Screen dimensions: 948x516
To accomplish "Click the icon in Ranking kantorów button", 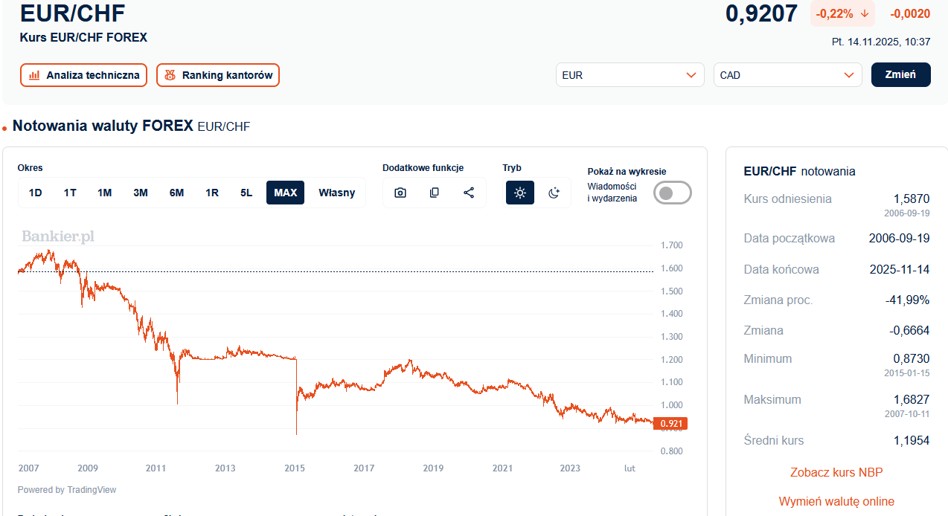I will coord(170,75).
